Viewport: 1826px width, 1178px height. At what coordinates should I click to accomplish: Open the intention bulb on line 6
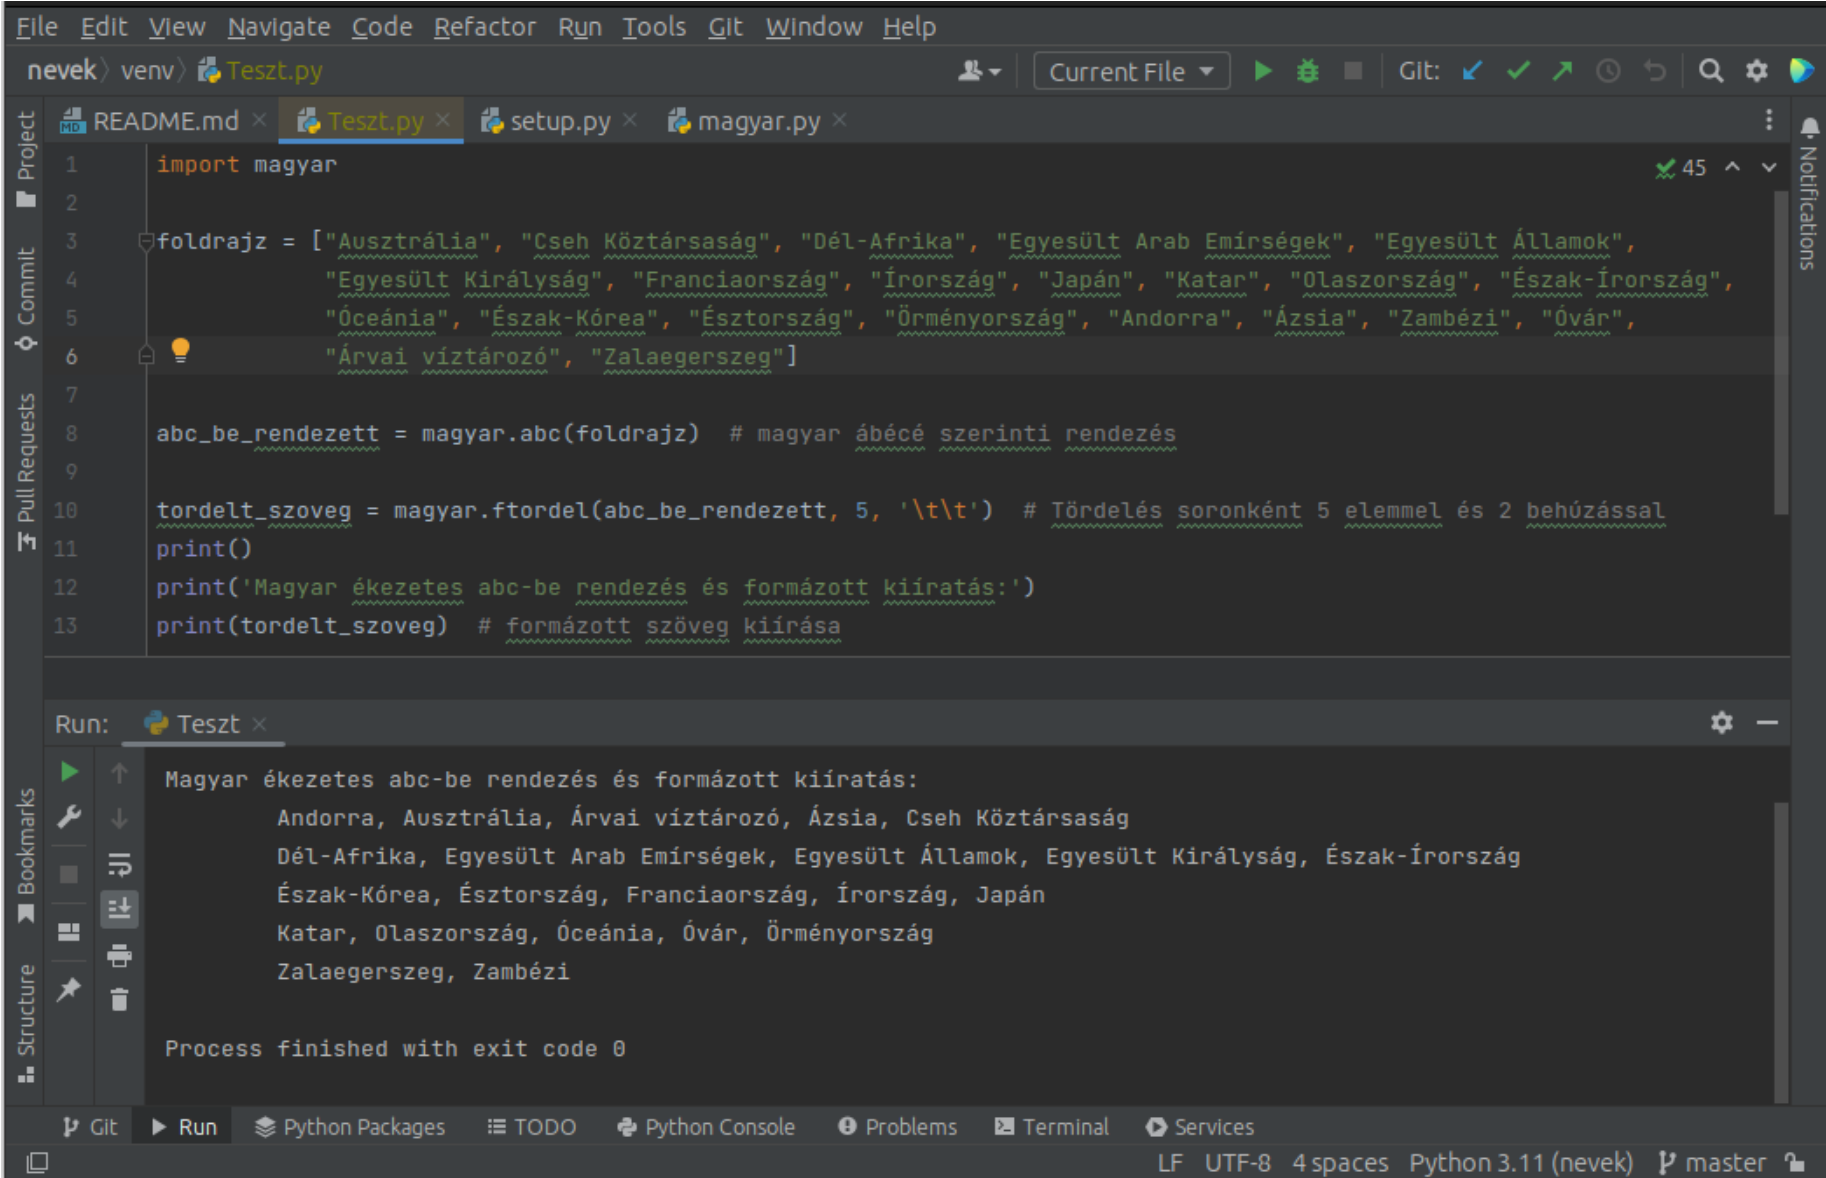pos(180,350)
